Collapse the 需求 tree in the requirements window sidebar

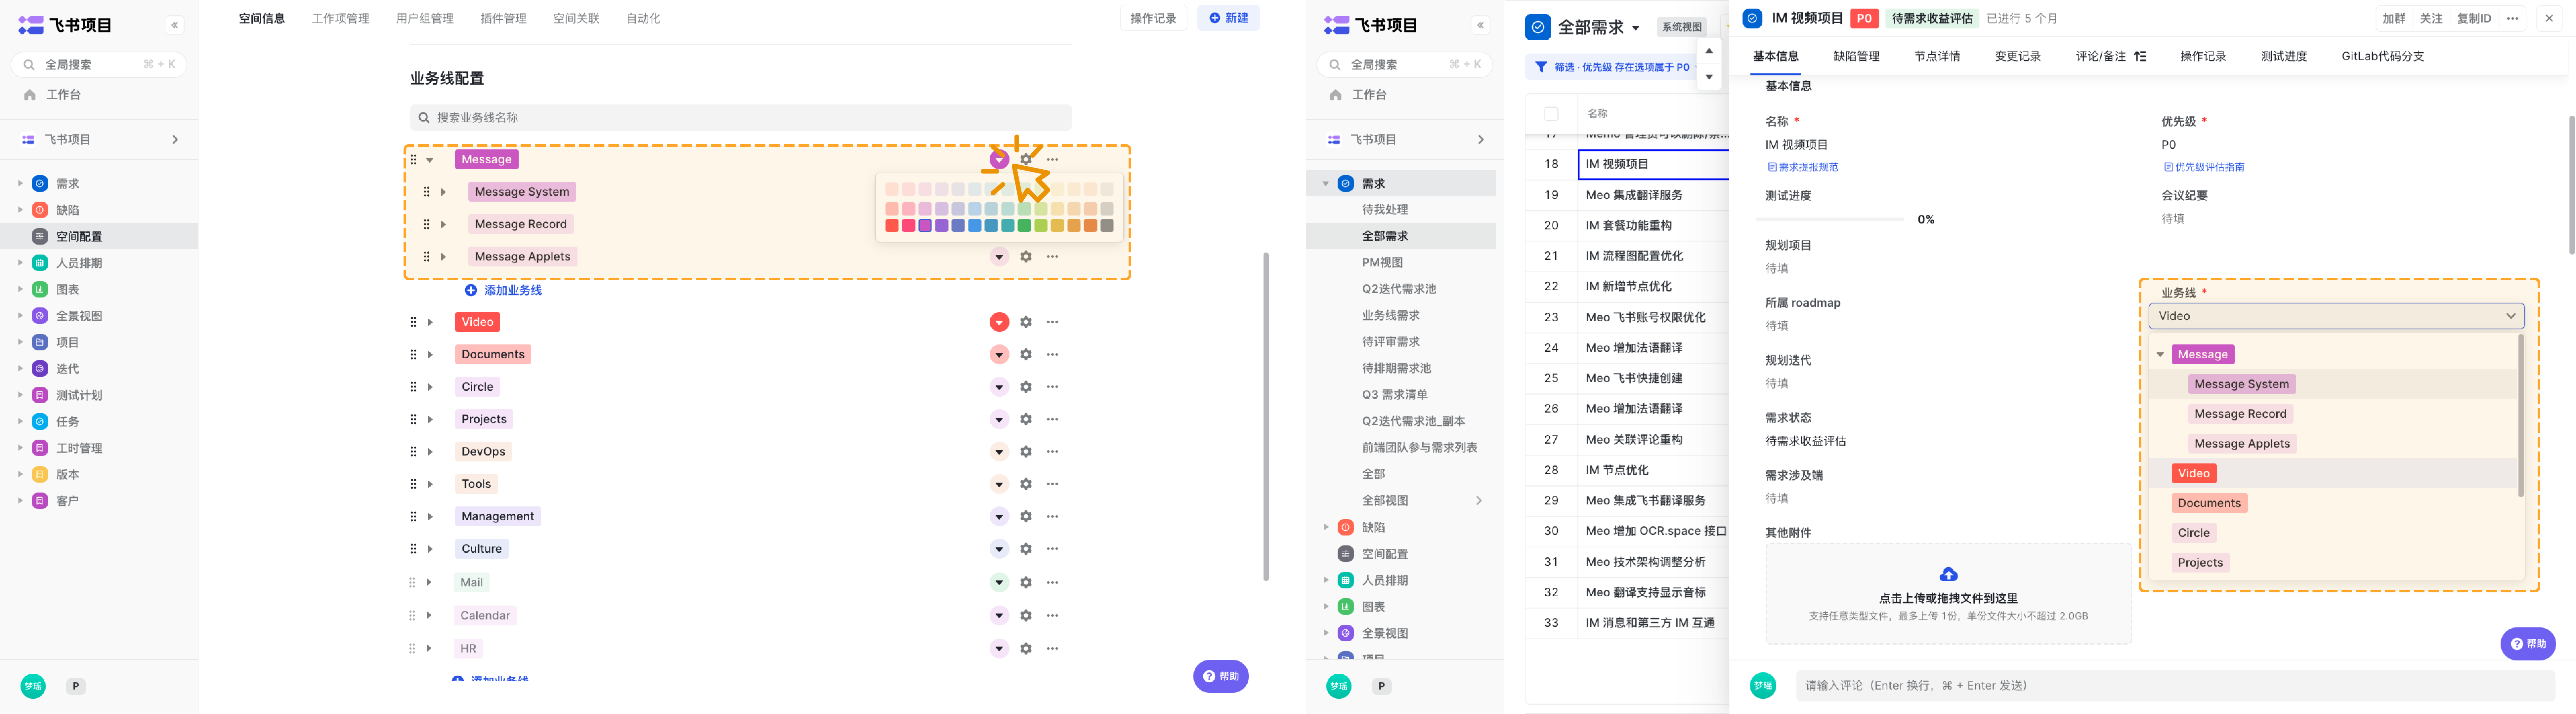coord(1326,184)
